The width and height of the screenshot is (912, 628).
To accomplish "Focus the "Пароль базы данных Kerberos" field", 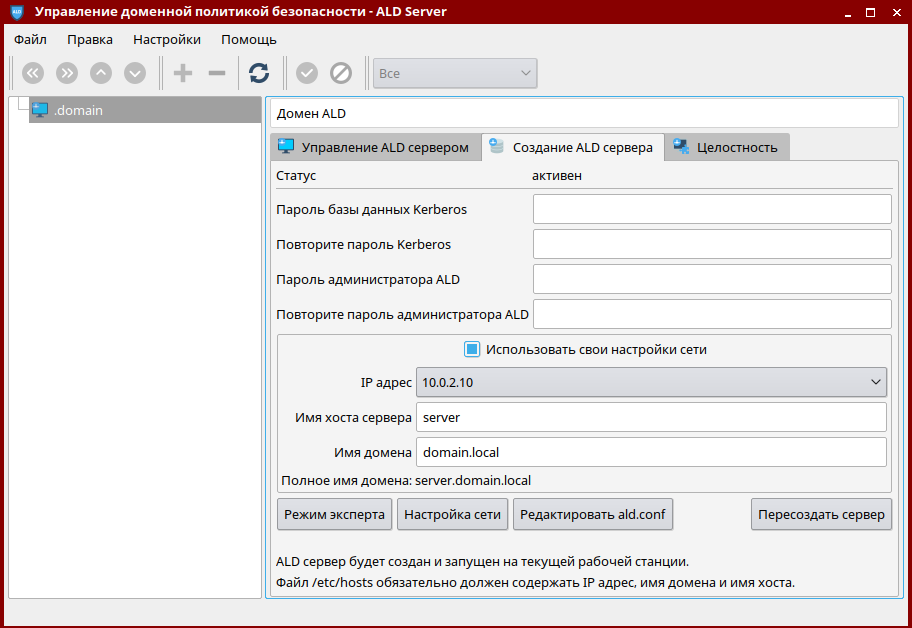I will coord(712,209).
